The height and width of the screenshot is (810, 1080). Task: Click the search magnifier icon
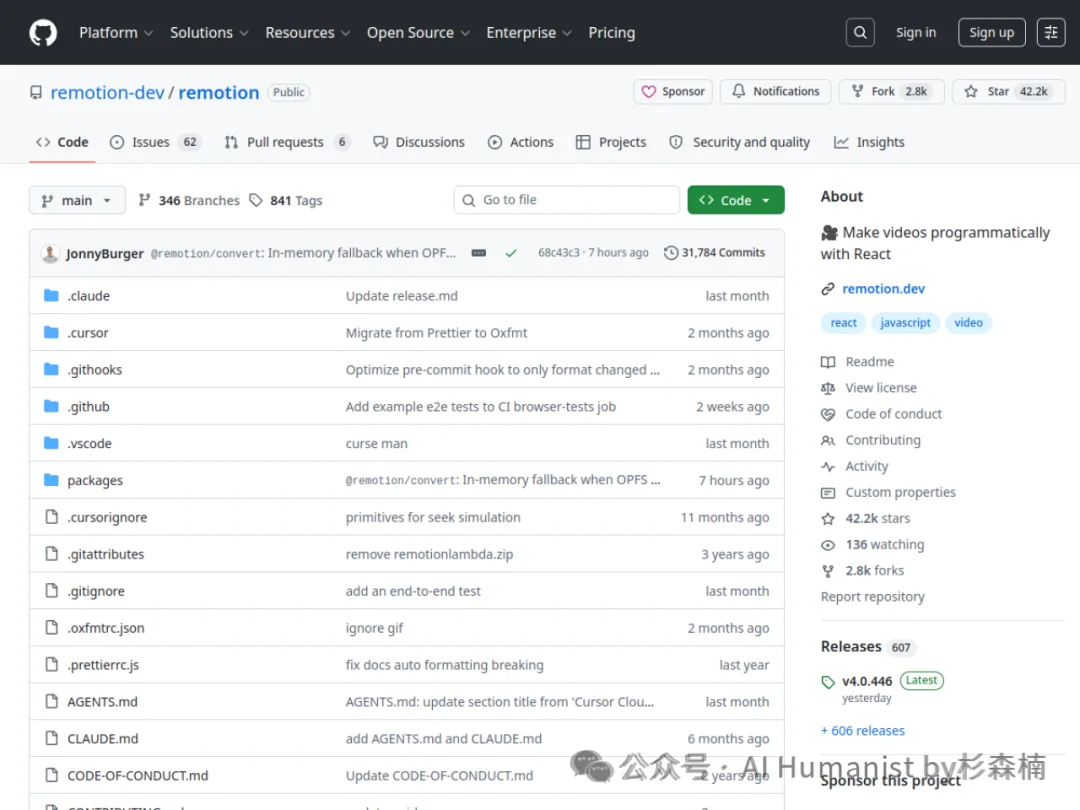pos(860,32)
